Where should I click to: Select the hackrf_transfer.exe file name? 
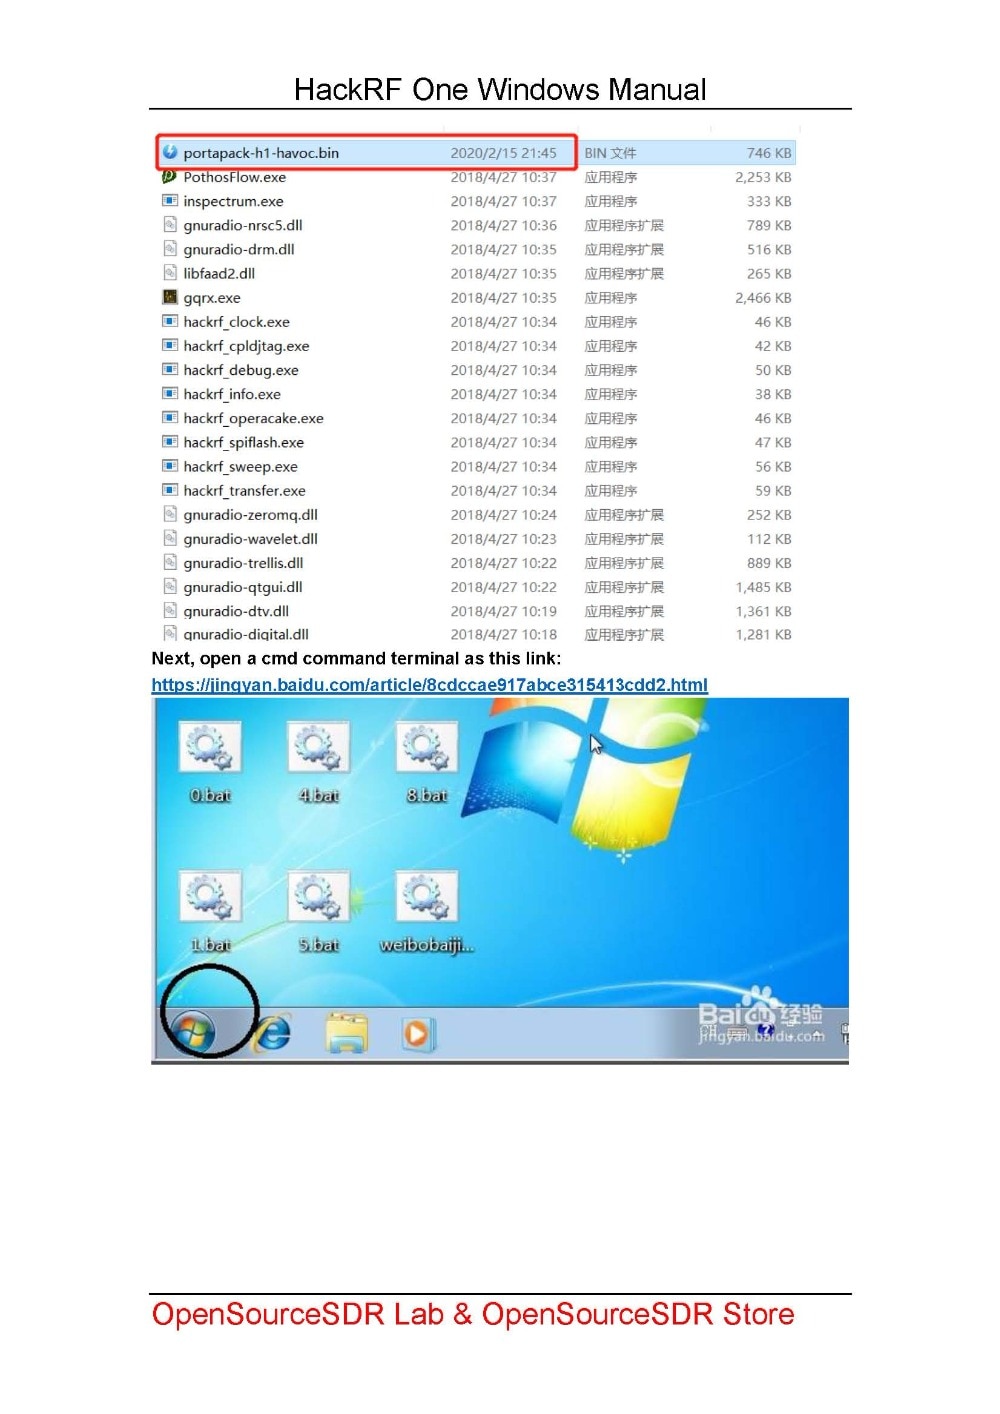244,490
